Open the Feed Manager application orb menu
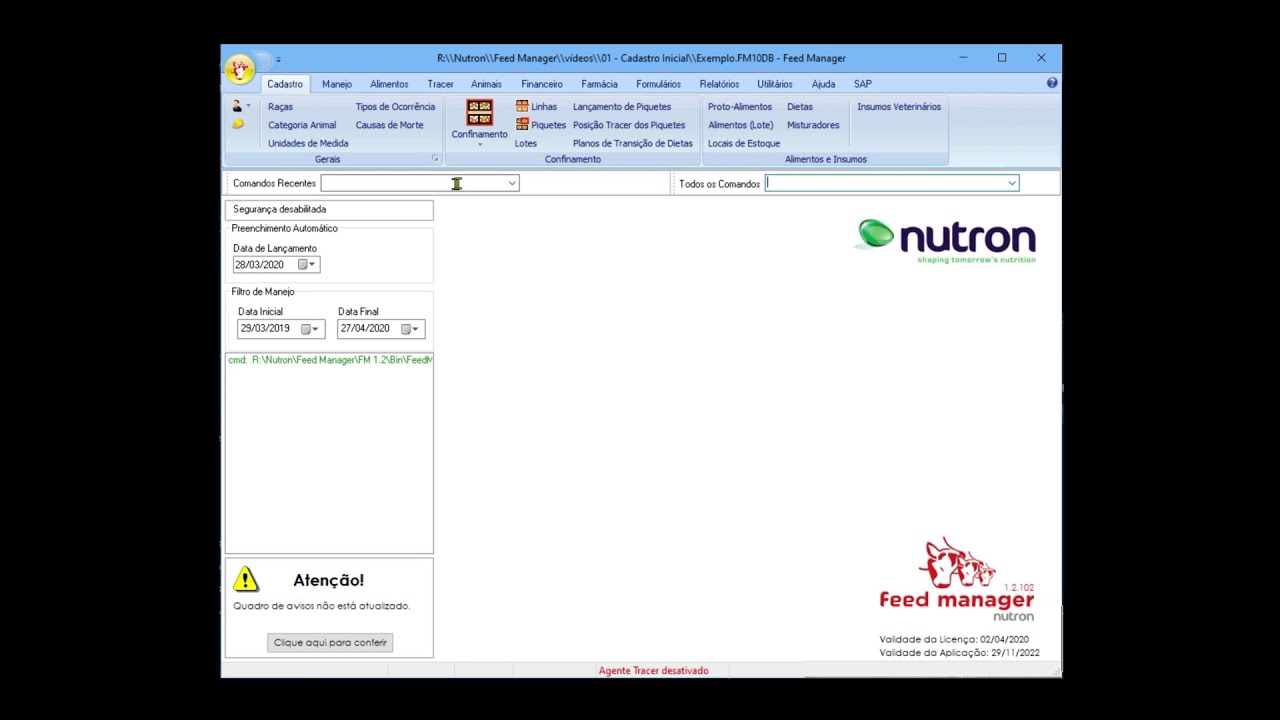Image resolution: width=1280 pixels, height=720 pixels. [239, 69]
